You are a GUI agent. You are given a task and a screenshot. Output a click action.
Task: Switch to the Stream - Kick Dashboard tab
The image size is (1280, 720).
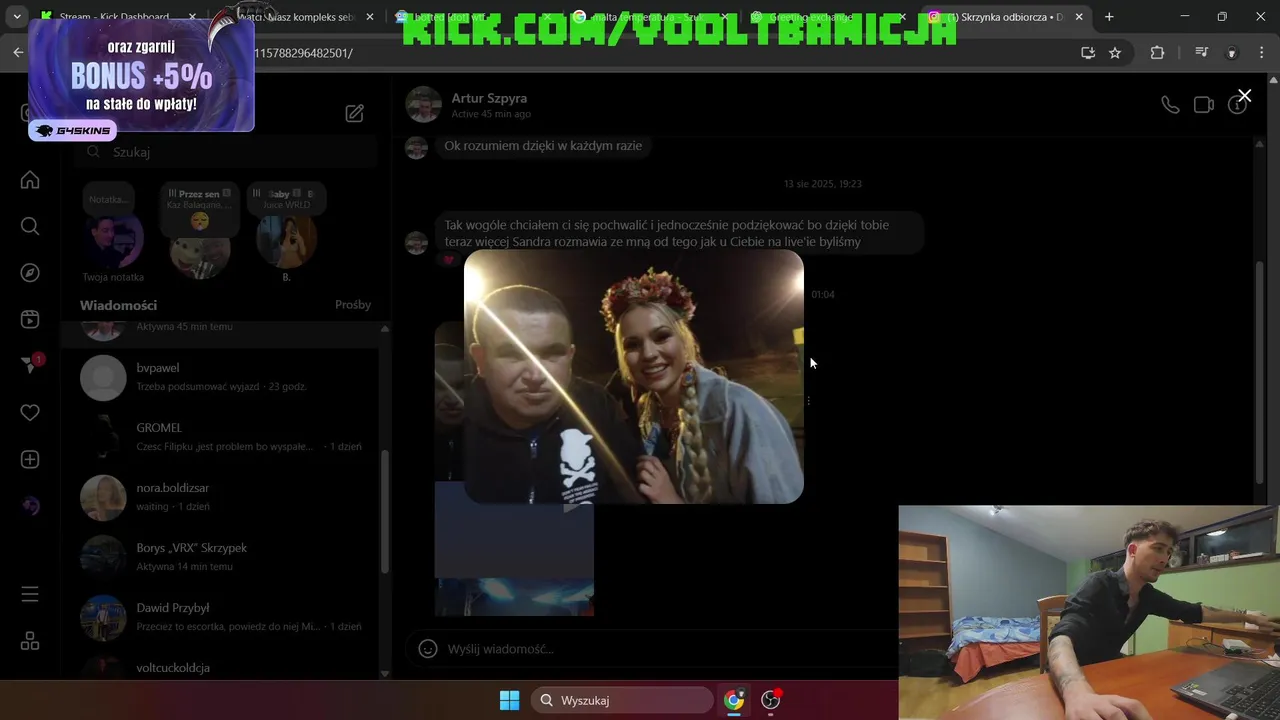115,17
